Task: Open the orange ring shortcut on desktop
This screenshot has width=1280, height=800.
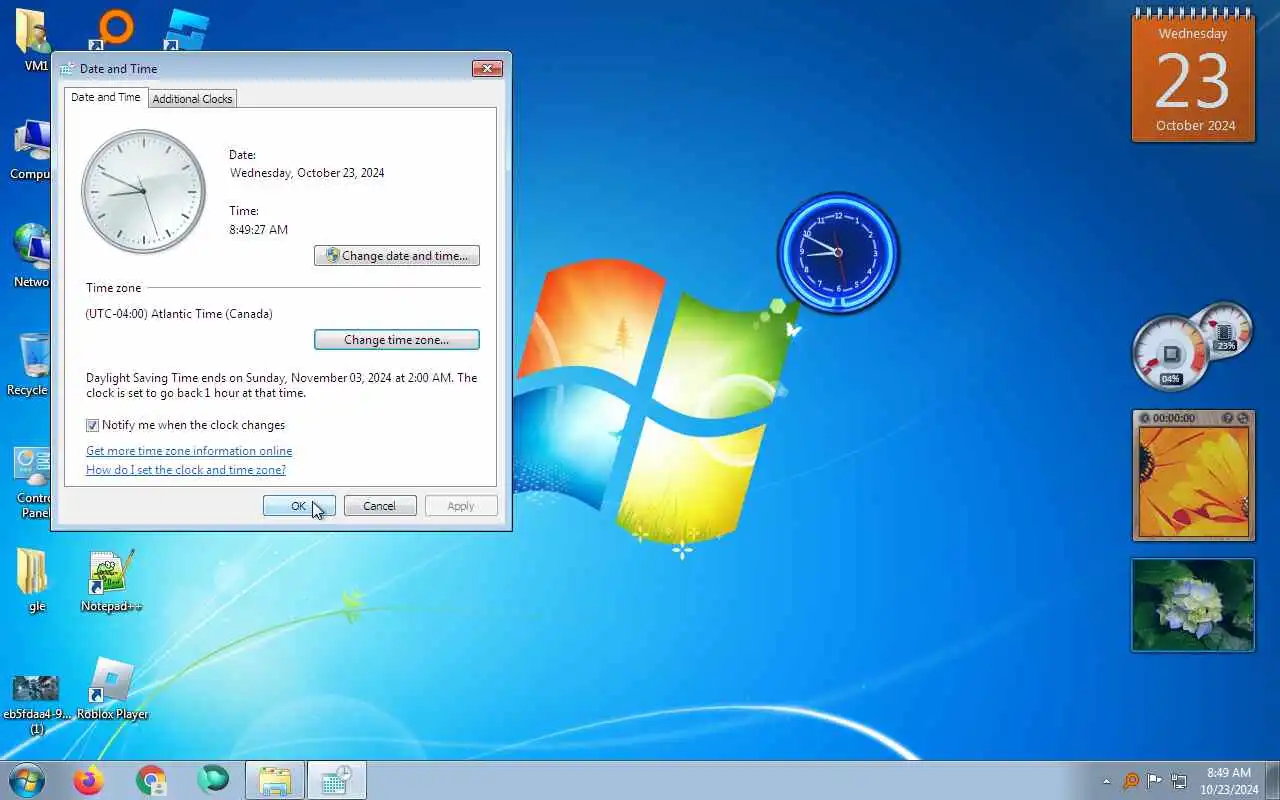Action: tap(112, 28)
